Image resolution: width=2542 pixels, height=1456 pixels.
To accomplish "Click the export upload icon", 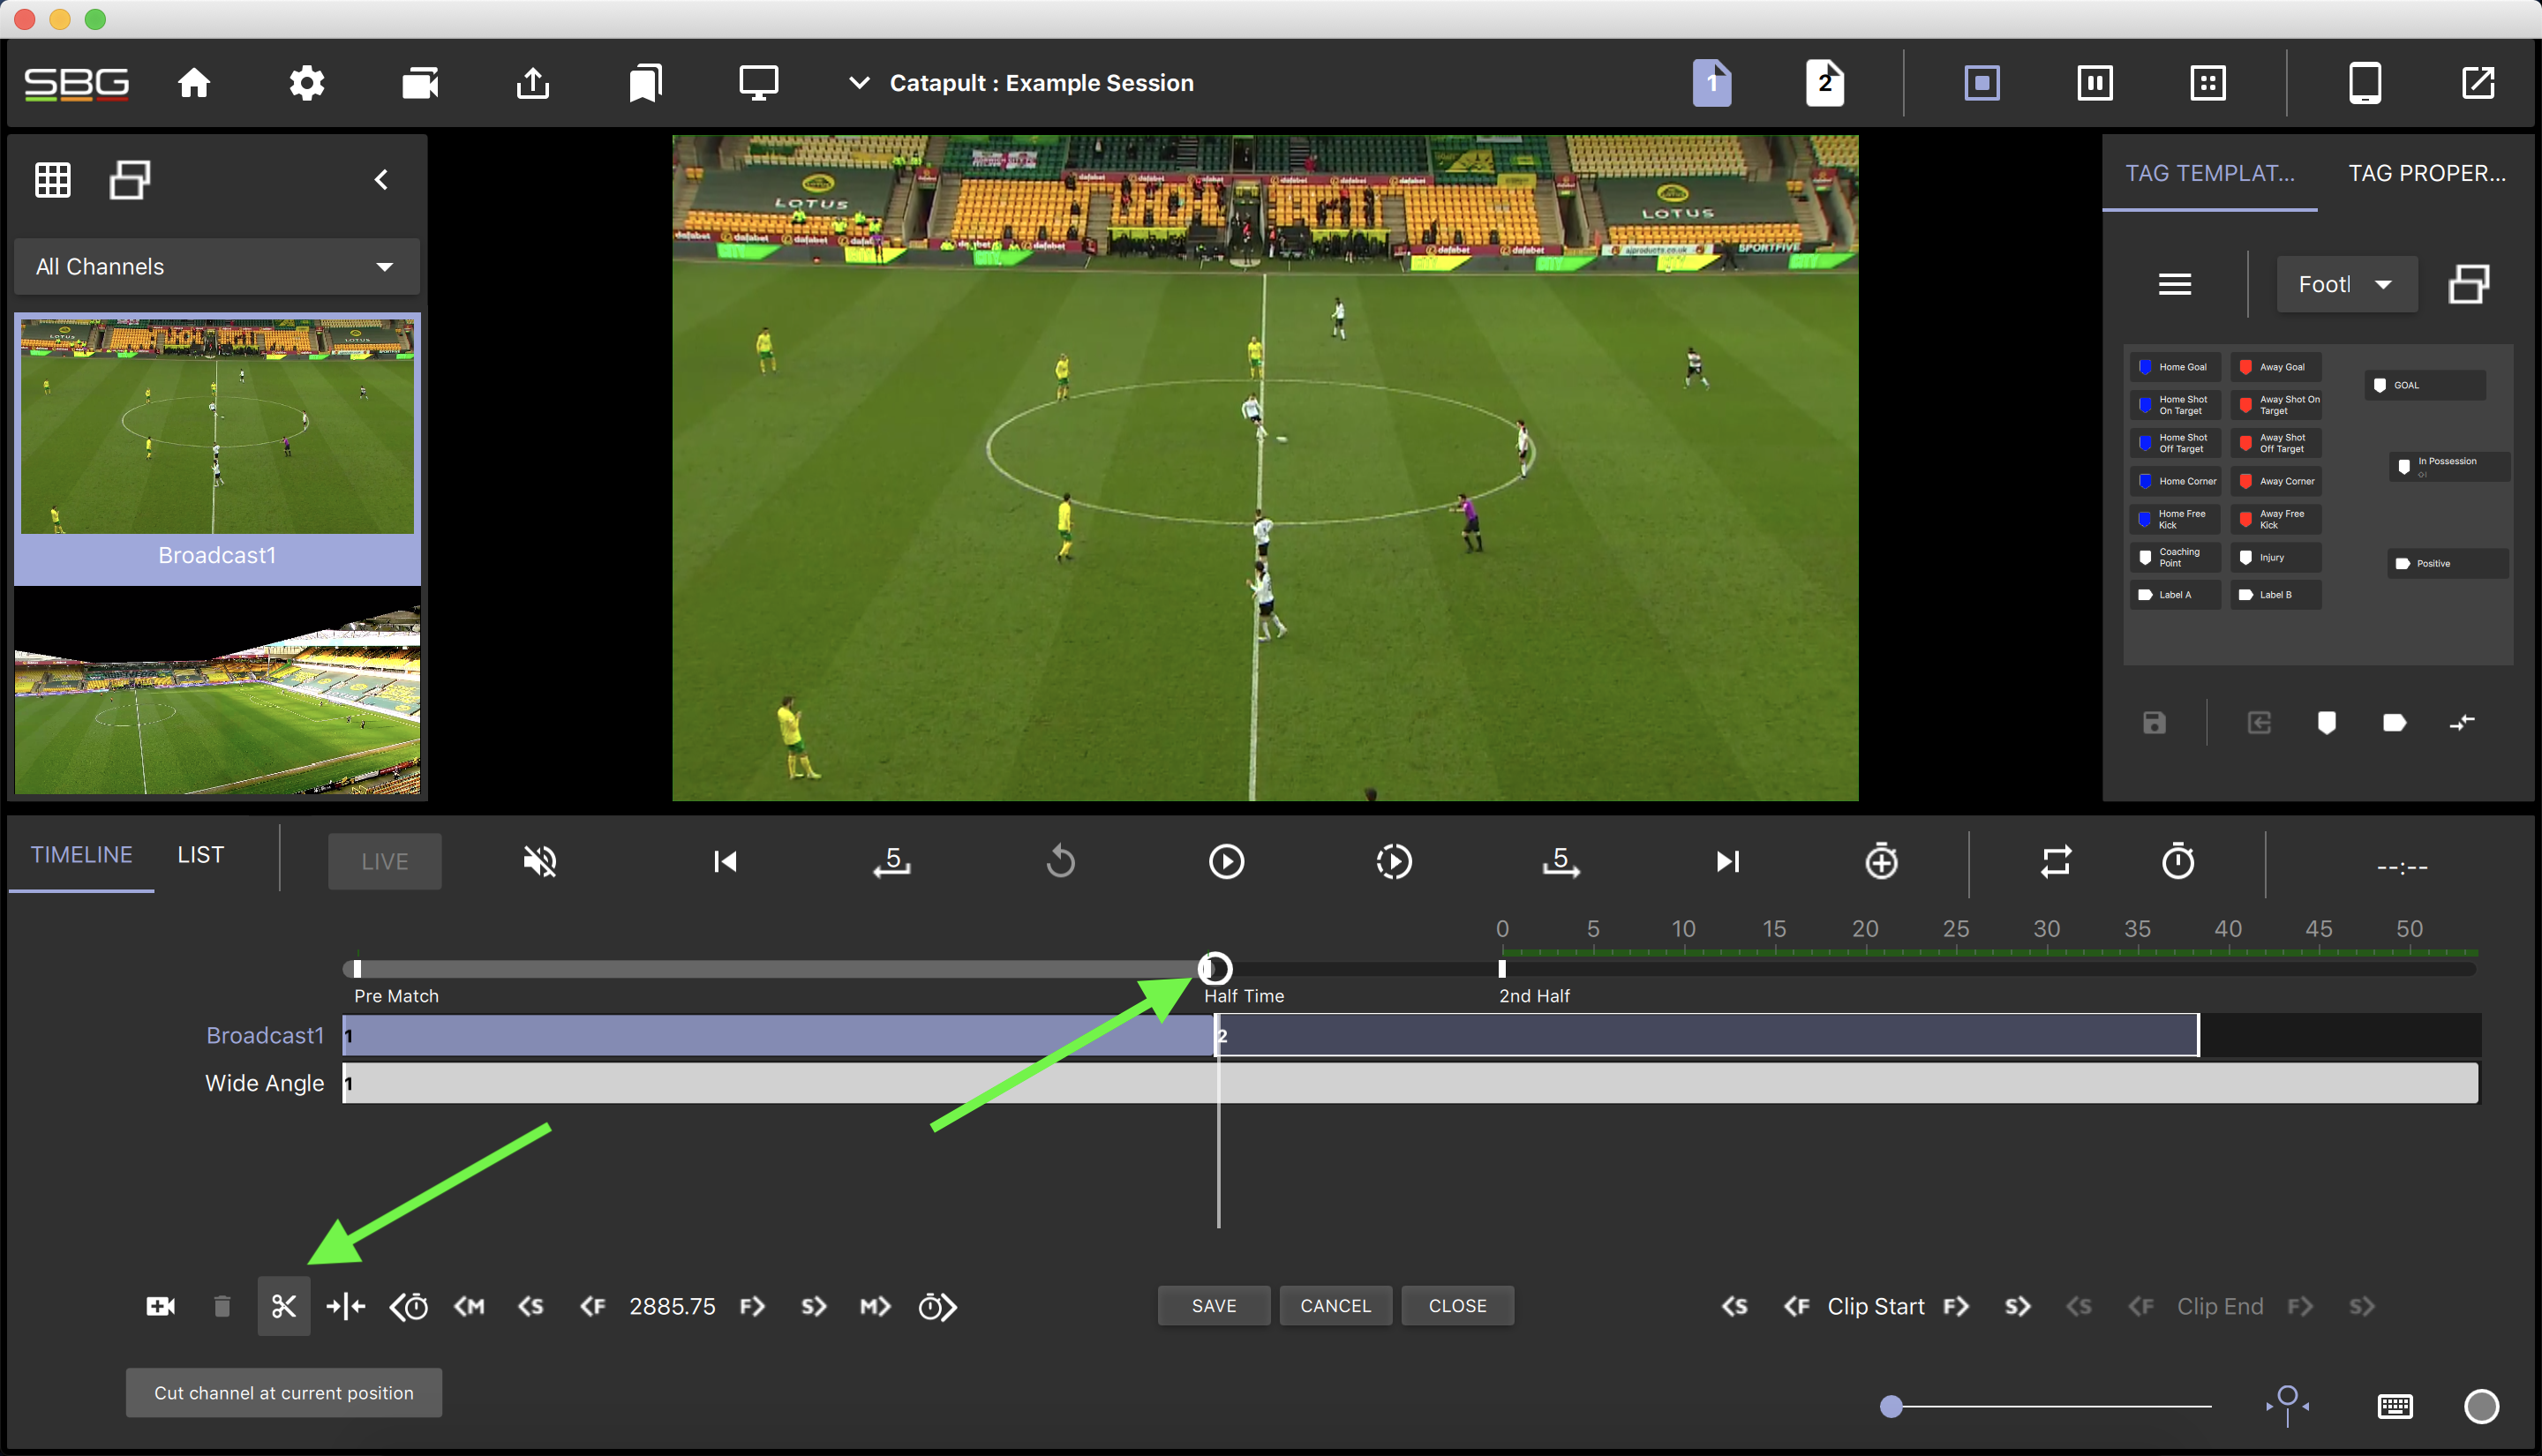I will pyautogui.click(x=533, y=82).
